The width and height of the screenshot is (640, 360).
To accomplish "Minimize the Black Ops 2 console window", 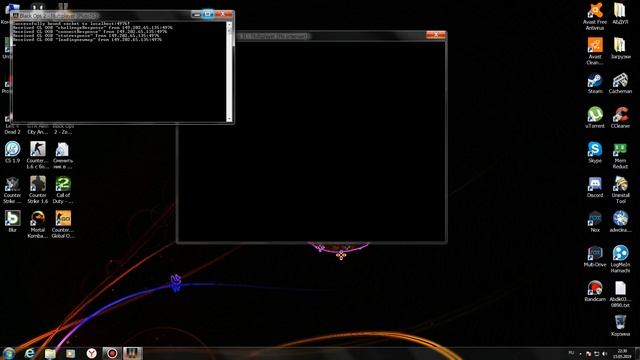I will tap(196, 14).
